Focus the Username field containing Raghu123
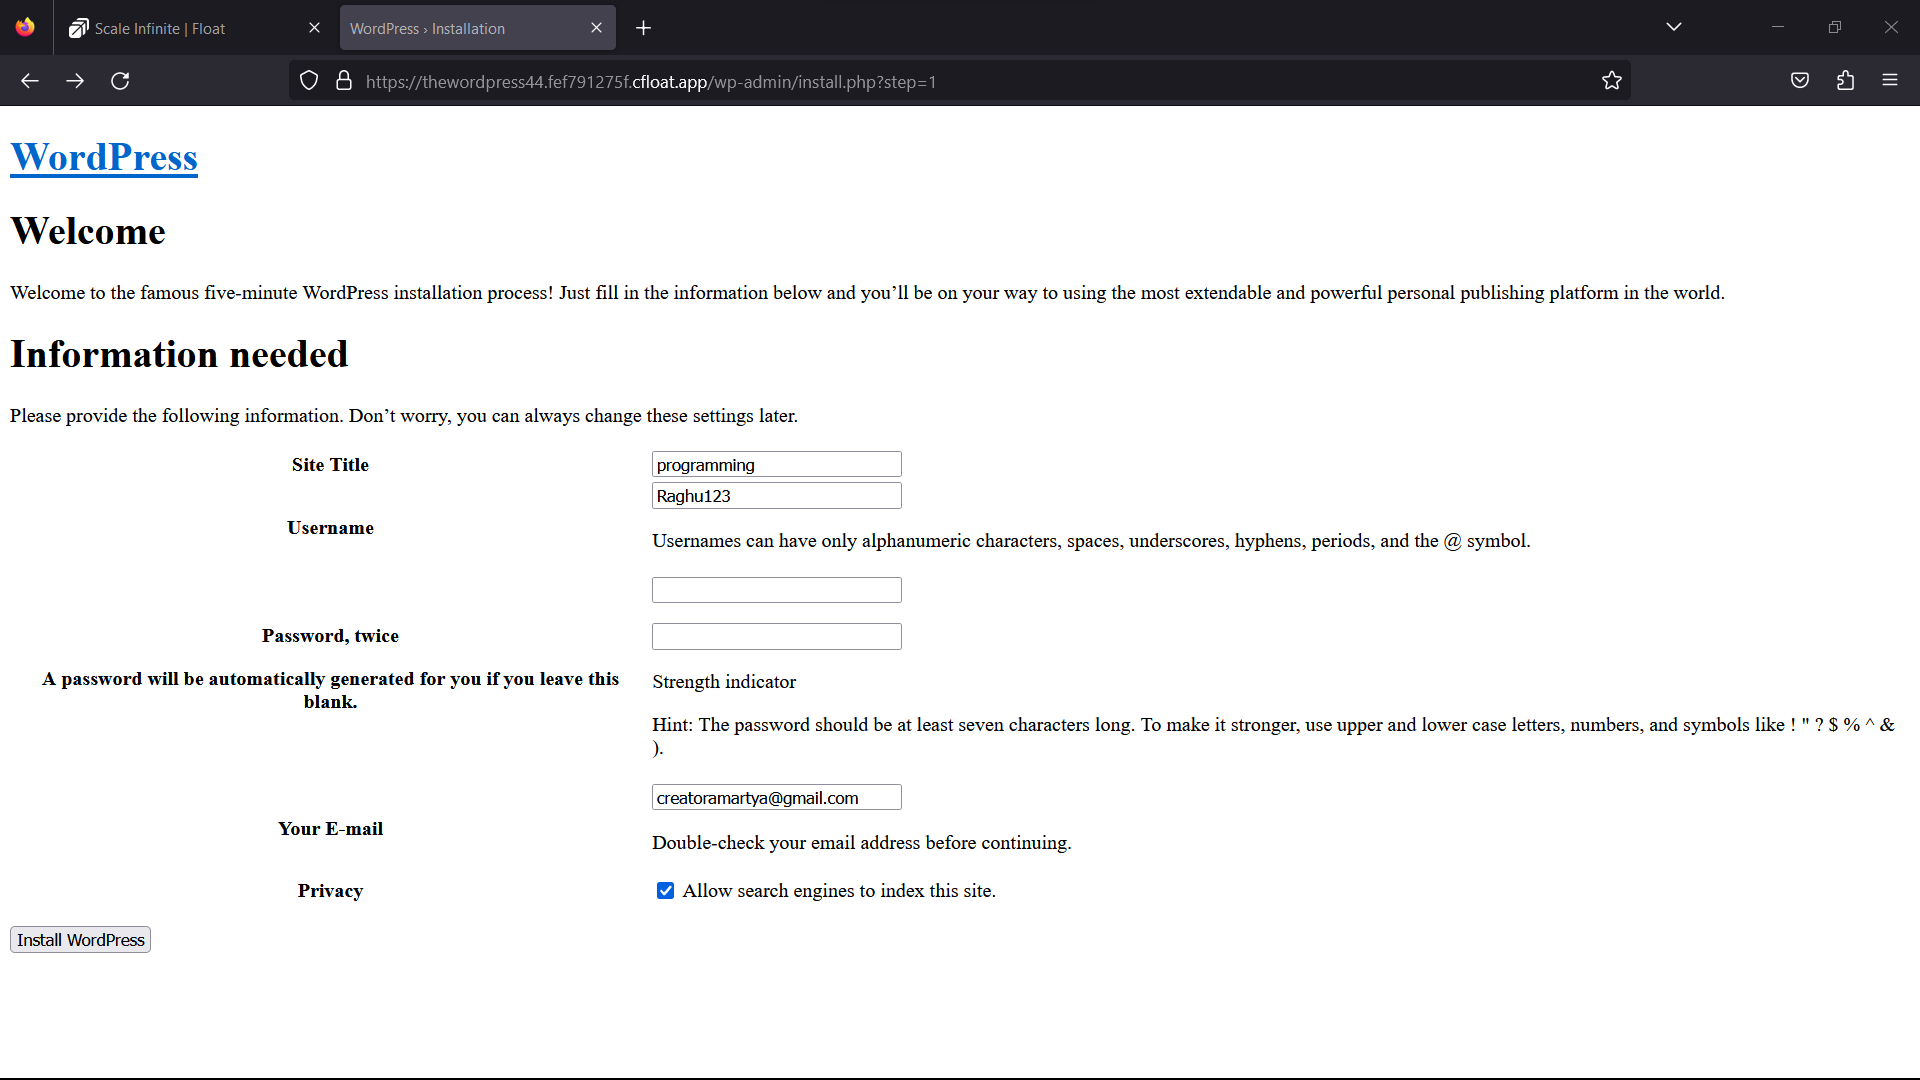Viewport: 1920px width, 1080px height. tap(777, 496)
